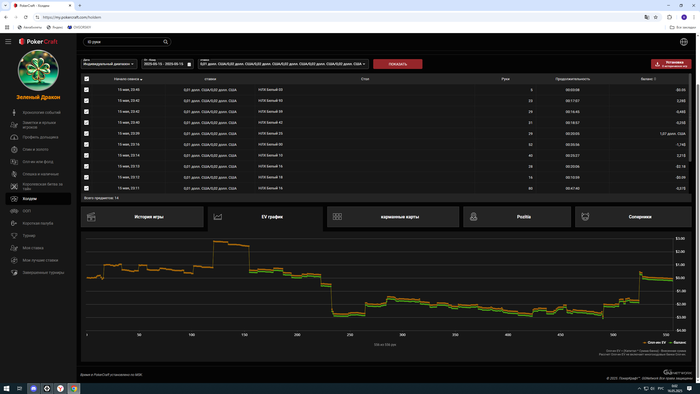Open the globe language icon
Viewport: 700px width, 394px height.
(683, 42)
